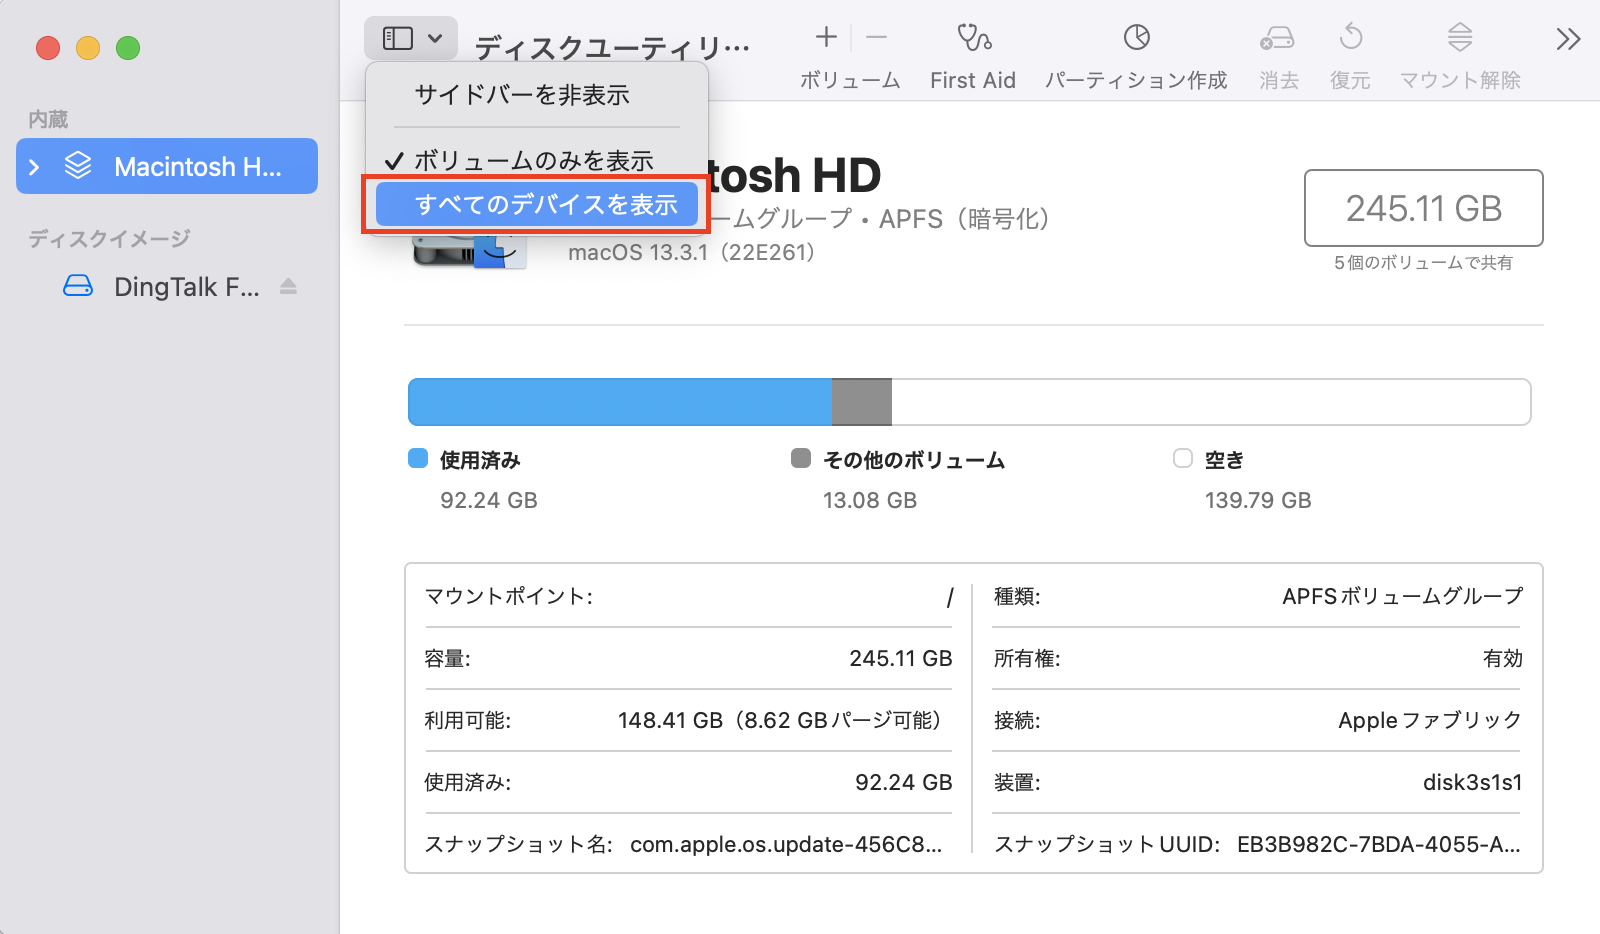Select DingTalk disk image in sidebar
This screenshot has height=934, width=1600.
186,287
